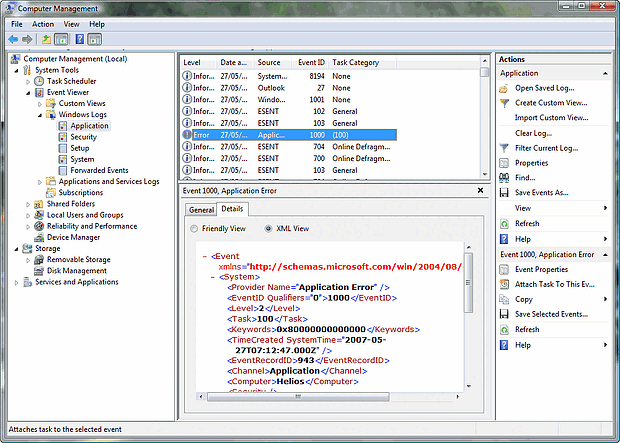Expand the Task Scheduler node

tap(28, 82)
